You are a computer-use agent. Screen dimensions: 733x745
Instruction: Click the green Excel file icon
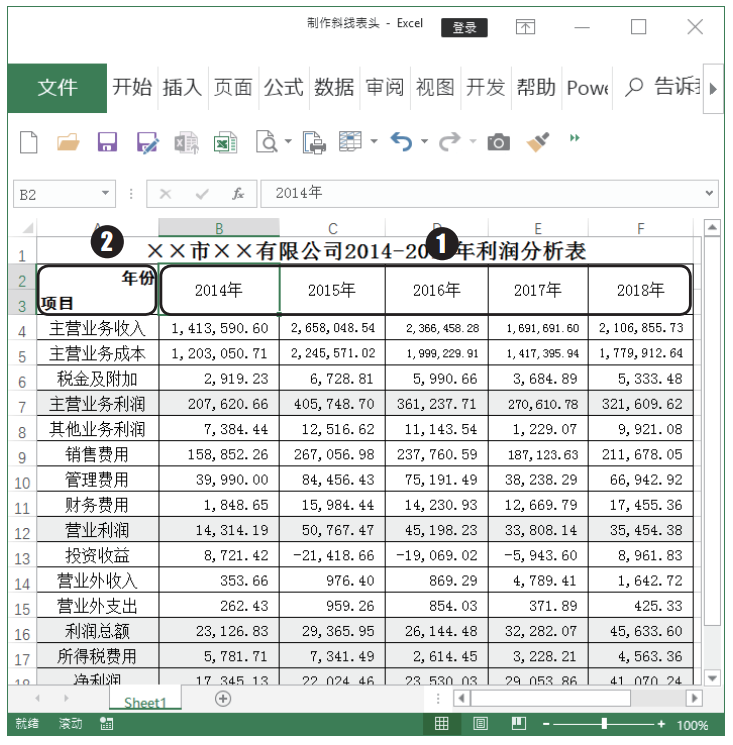click(x=225, y=143)
